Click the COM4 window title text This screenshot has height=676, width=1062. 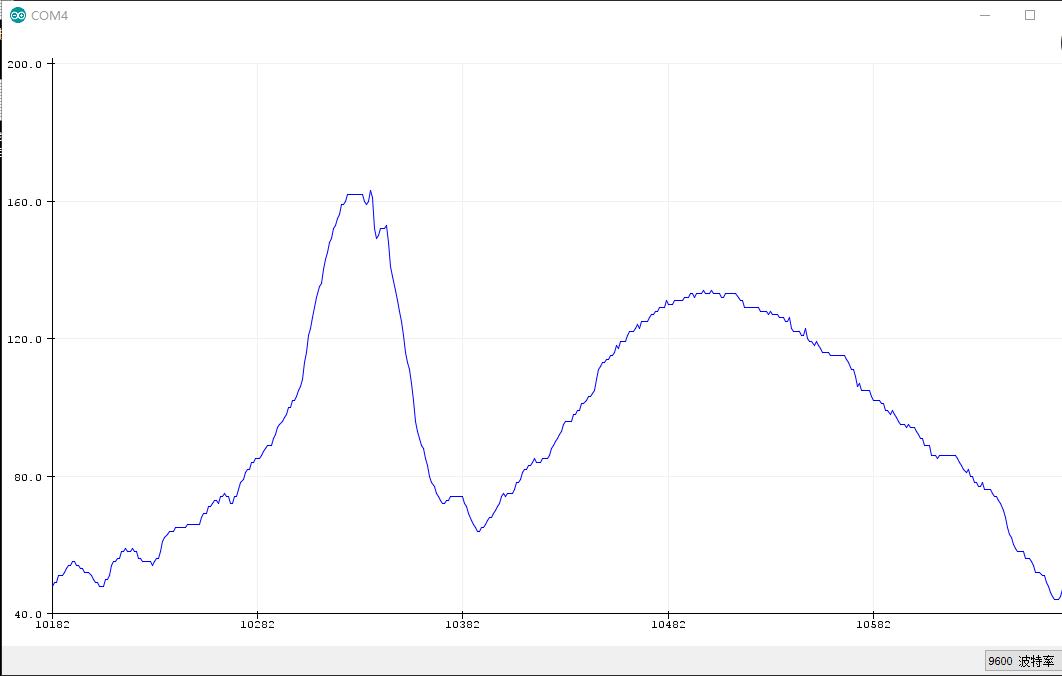point(49,16)
